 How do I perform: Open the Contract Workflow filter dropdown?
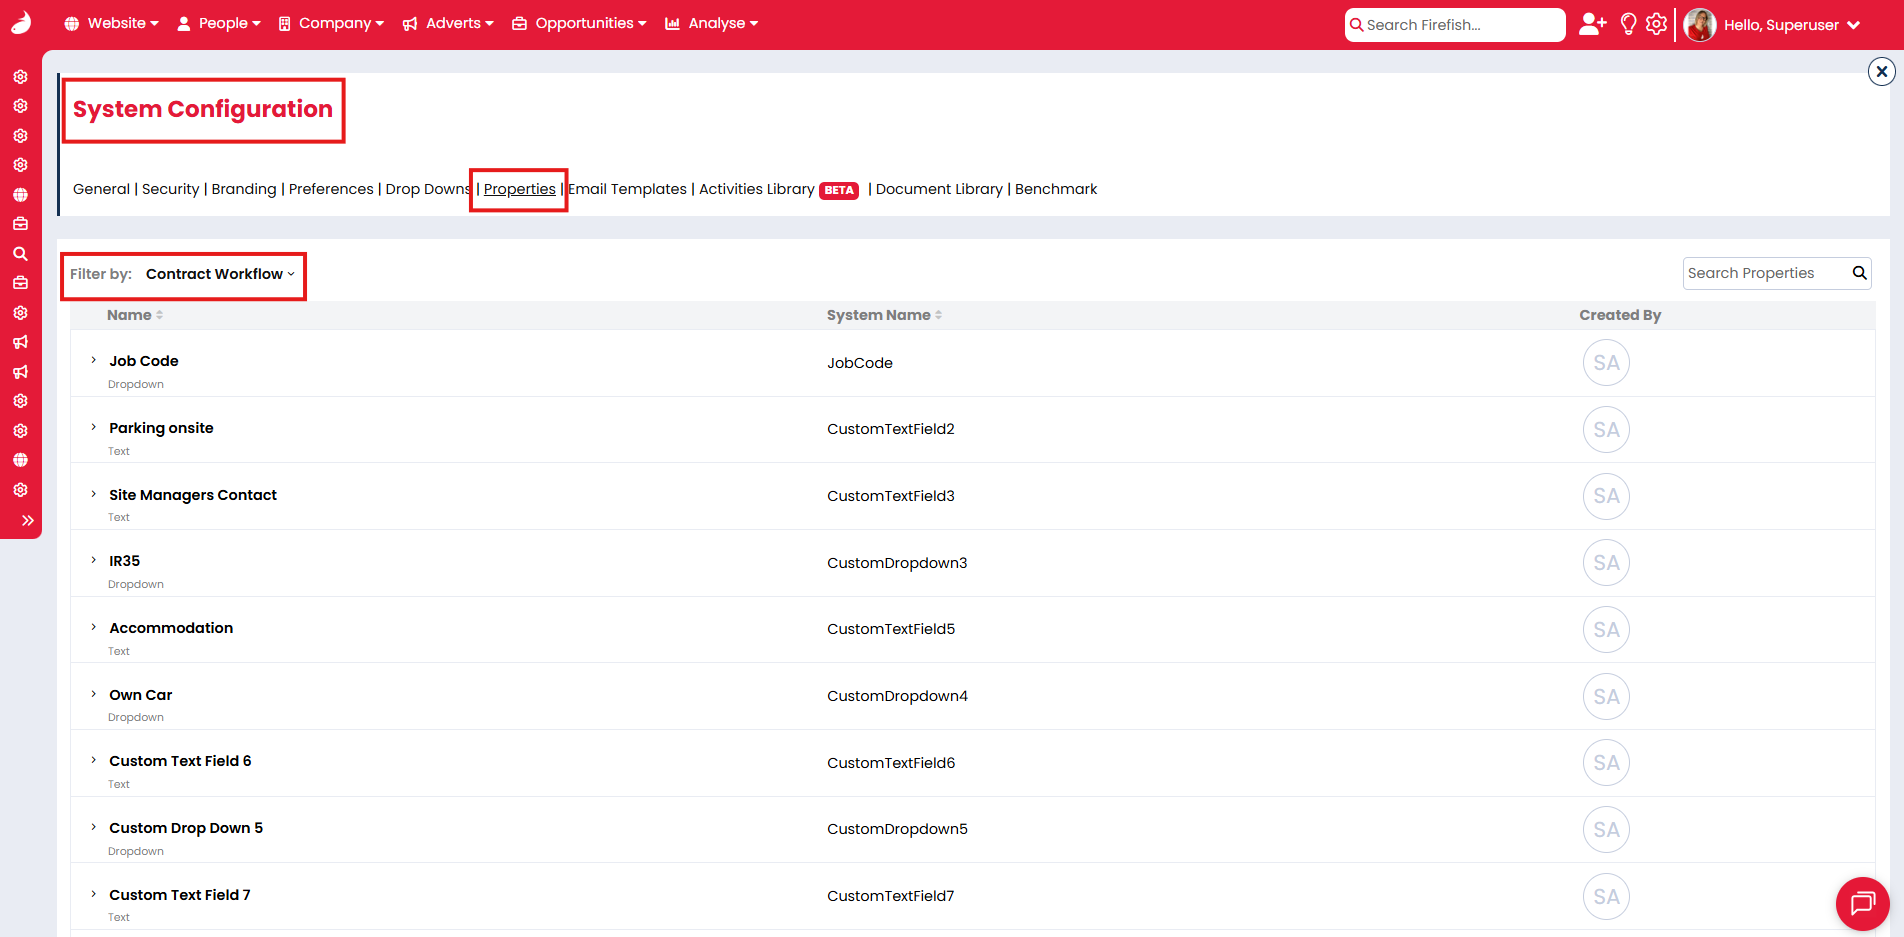click(x=219, y=273)
